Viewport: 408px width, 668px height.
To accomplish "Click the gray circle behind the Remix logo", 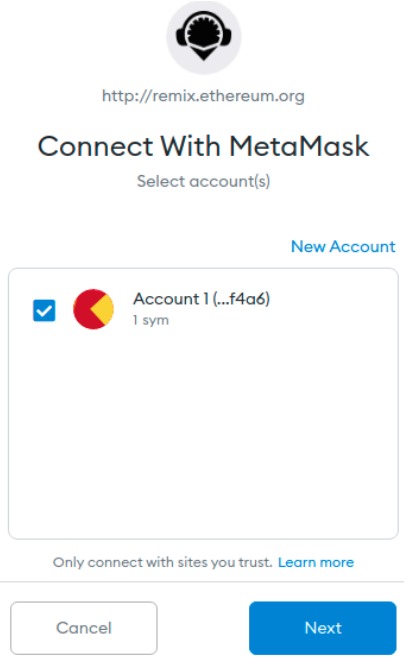I will (204, 37).
